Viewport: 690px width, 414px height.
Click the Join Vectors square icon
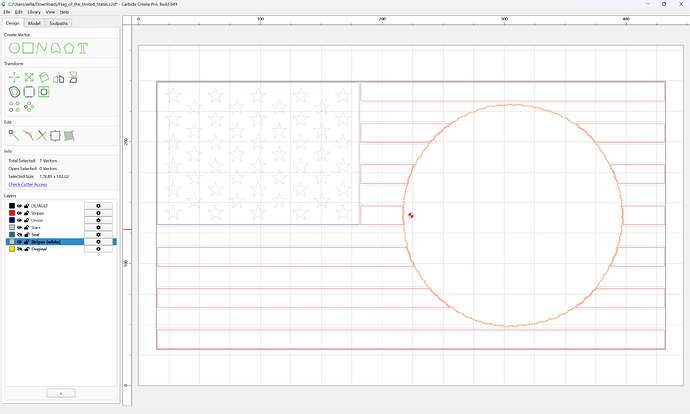[55, 136]
